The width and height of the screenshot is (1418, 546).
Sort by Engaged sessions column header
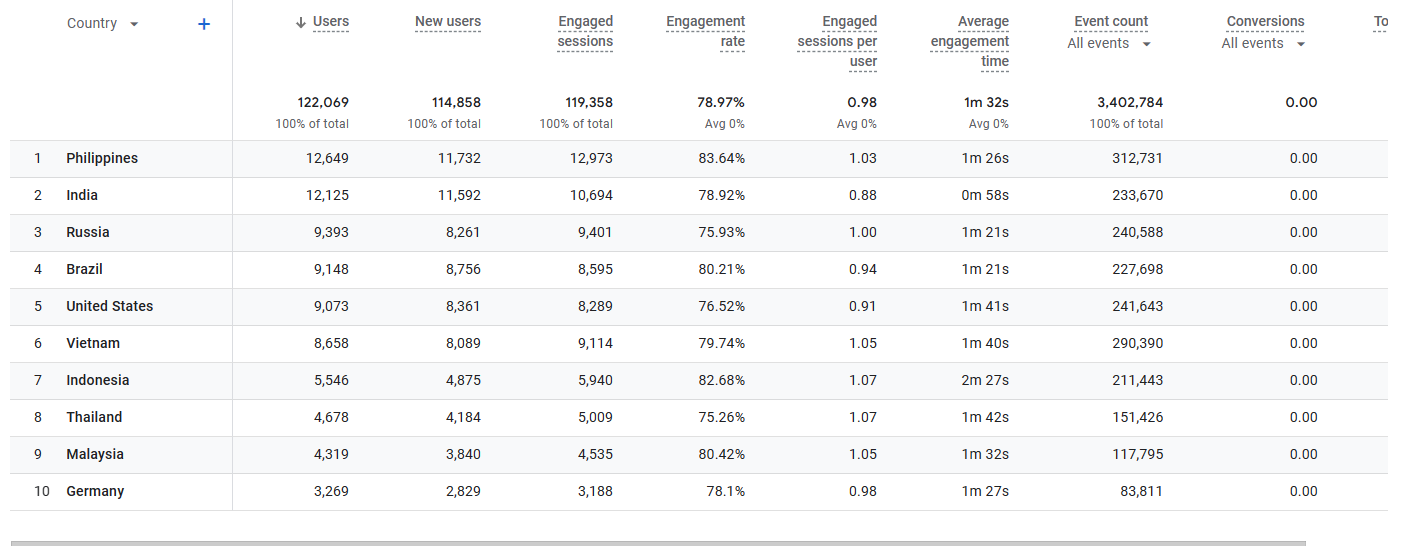[x=585, y=32]
